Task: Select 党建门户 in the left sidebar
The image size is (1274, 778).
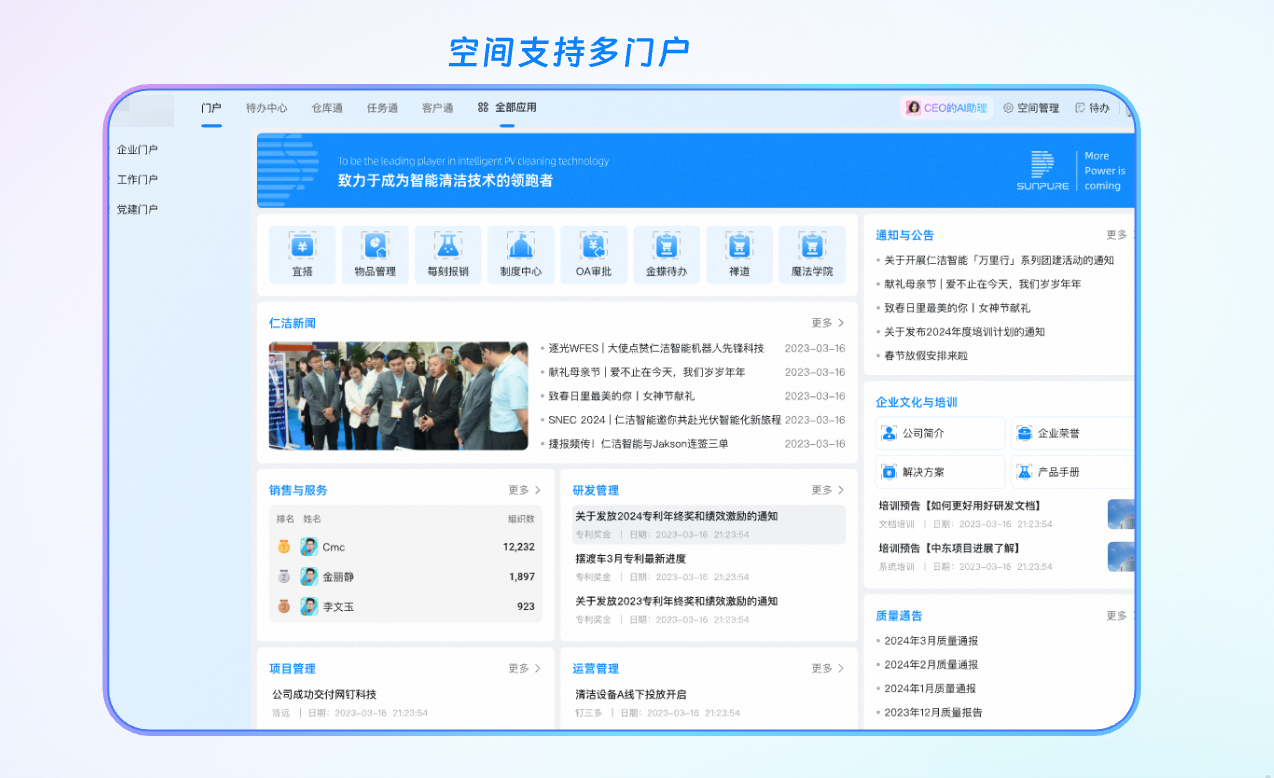Action: 137,210
